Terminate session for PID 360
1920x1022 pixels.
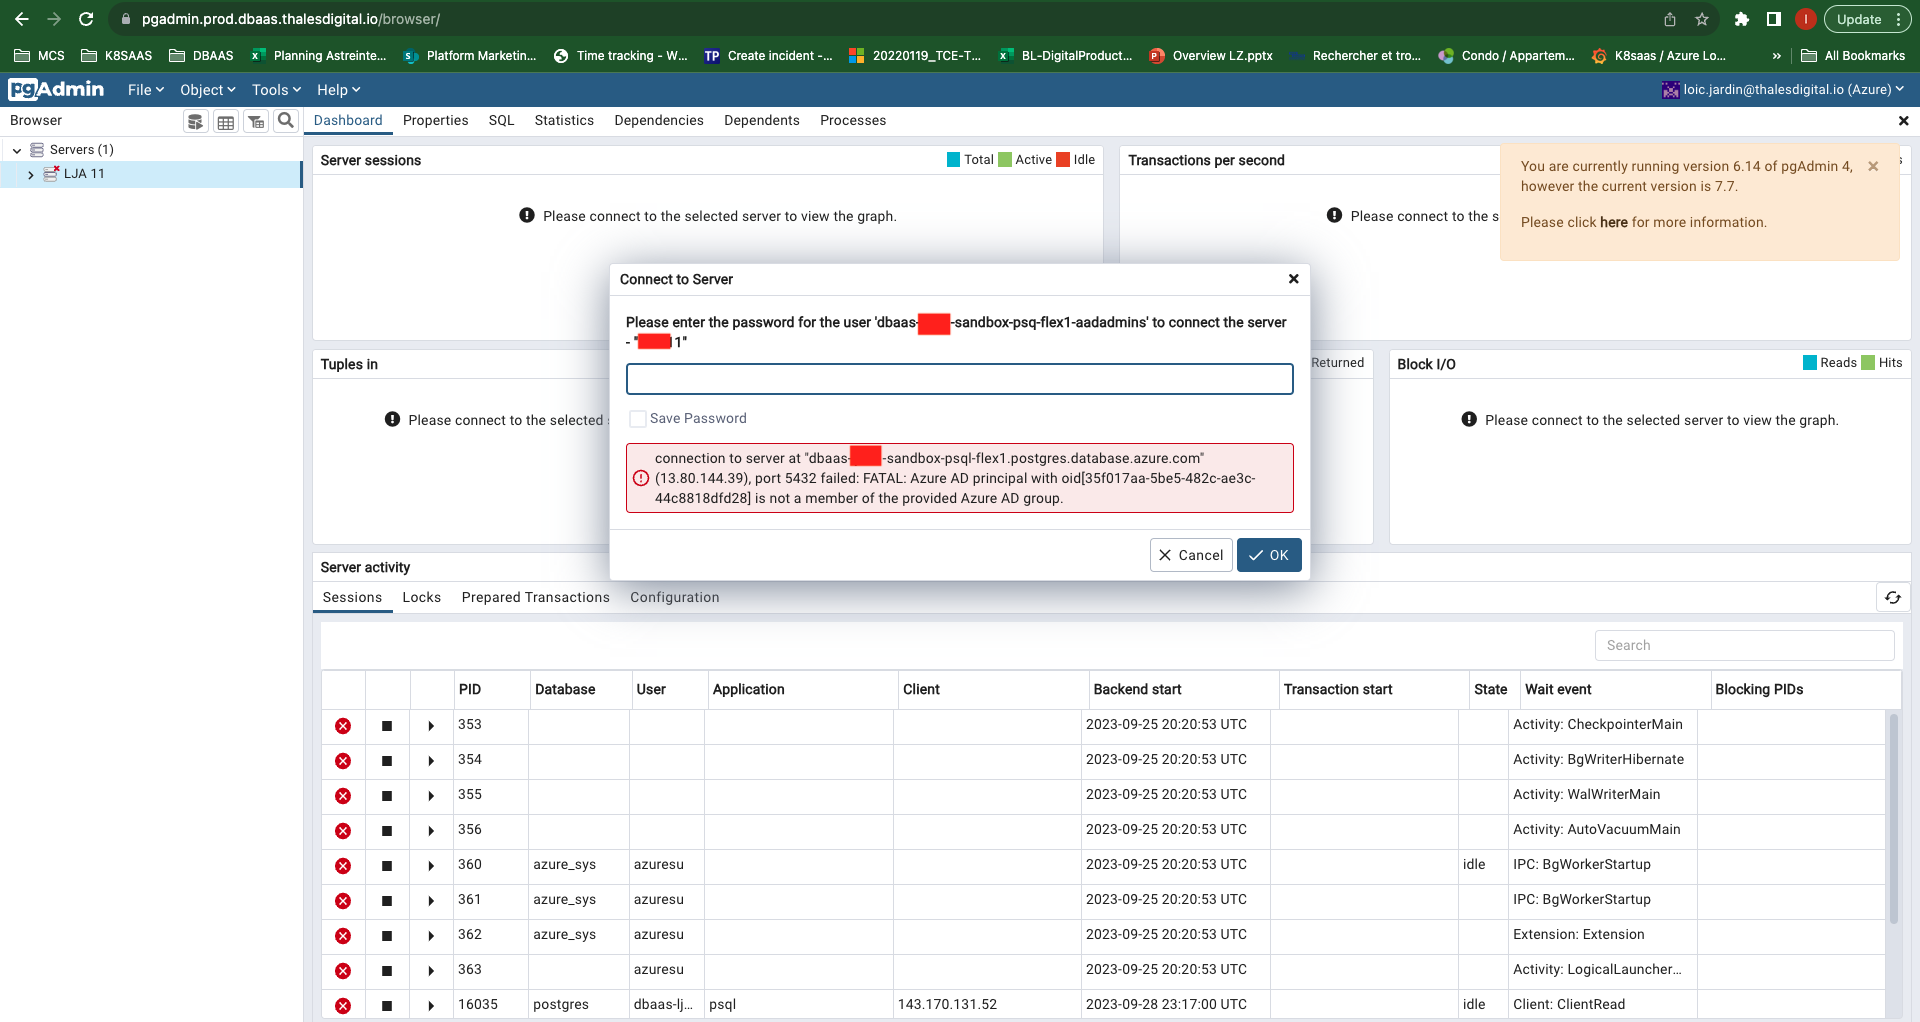pos(343,866)
